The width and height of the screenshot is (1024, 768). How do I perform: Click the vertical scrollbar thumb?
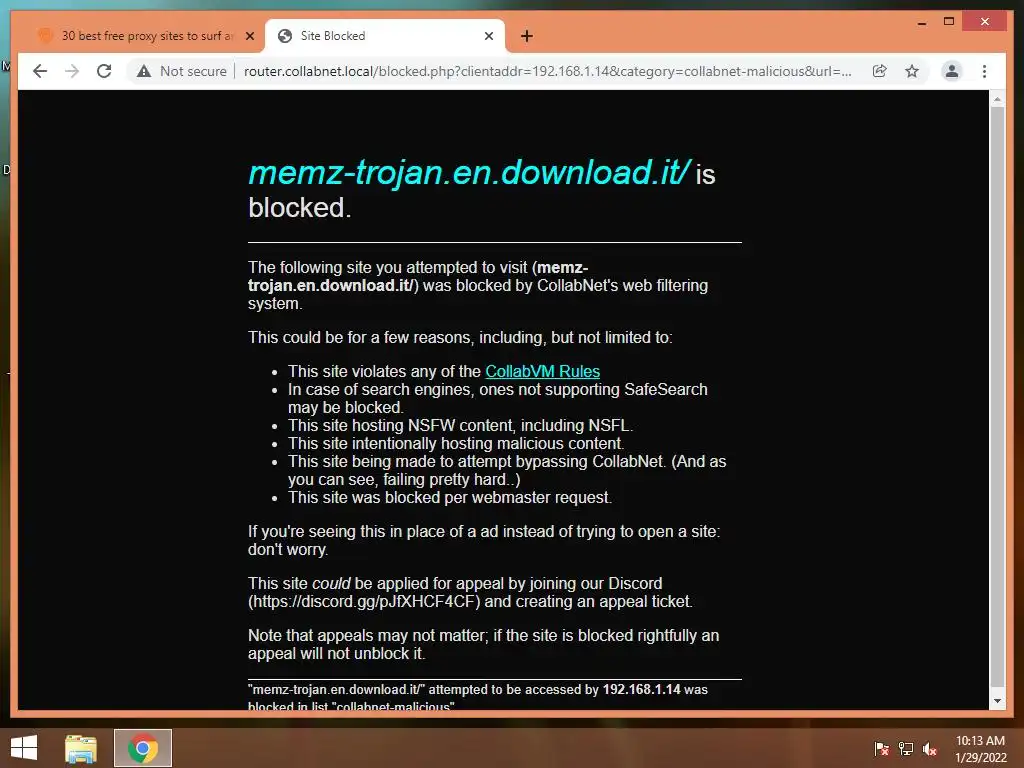point(997,396)
